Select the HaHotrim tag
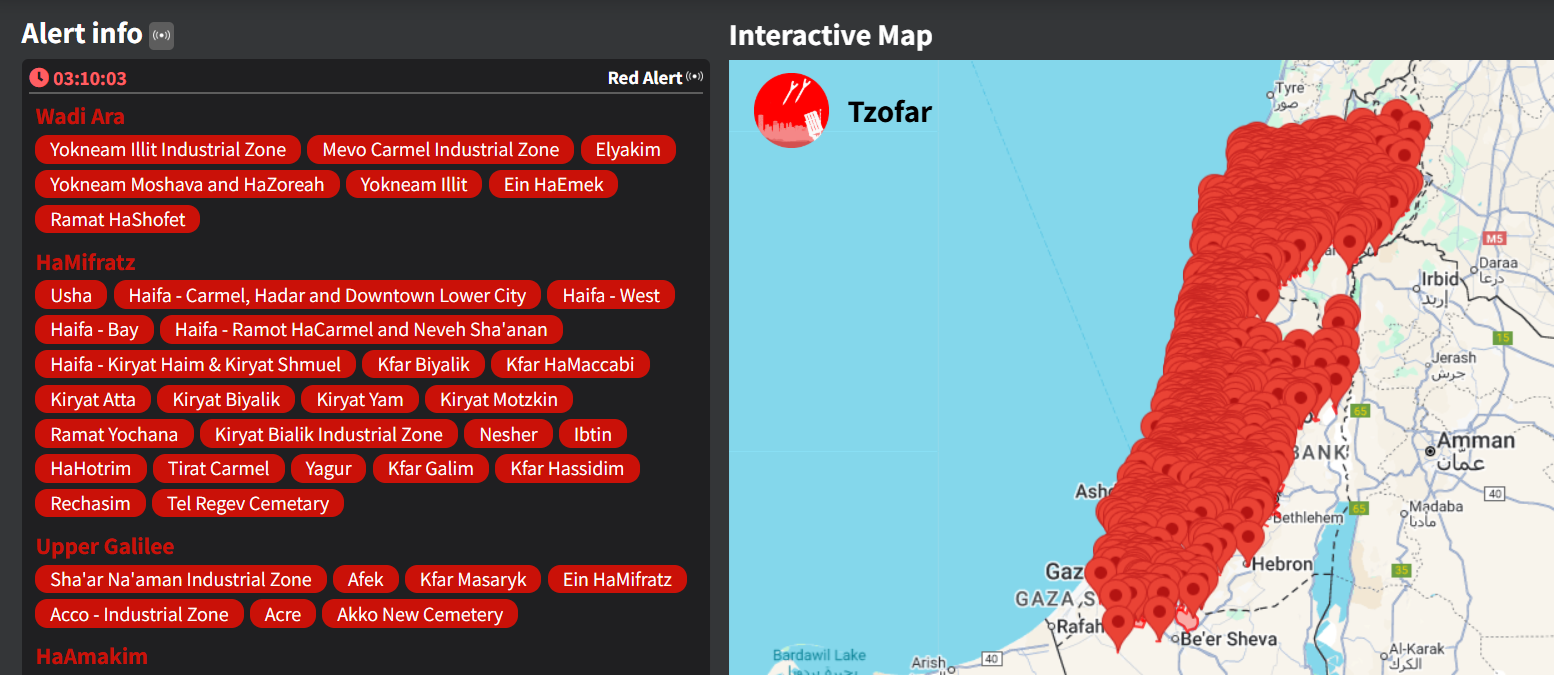The width and height of the screenshot is (1554, 675). (x=91, y=468)
